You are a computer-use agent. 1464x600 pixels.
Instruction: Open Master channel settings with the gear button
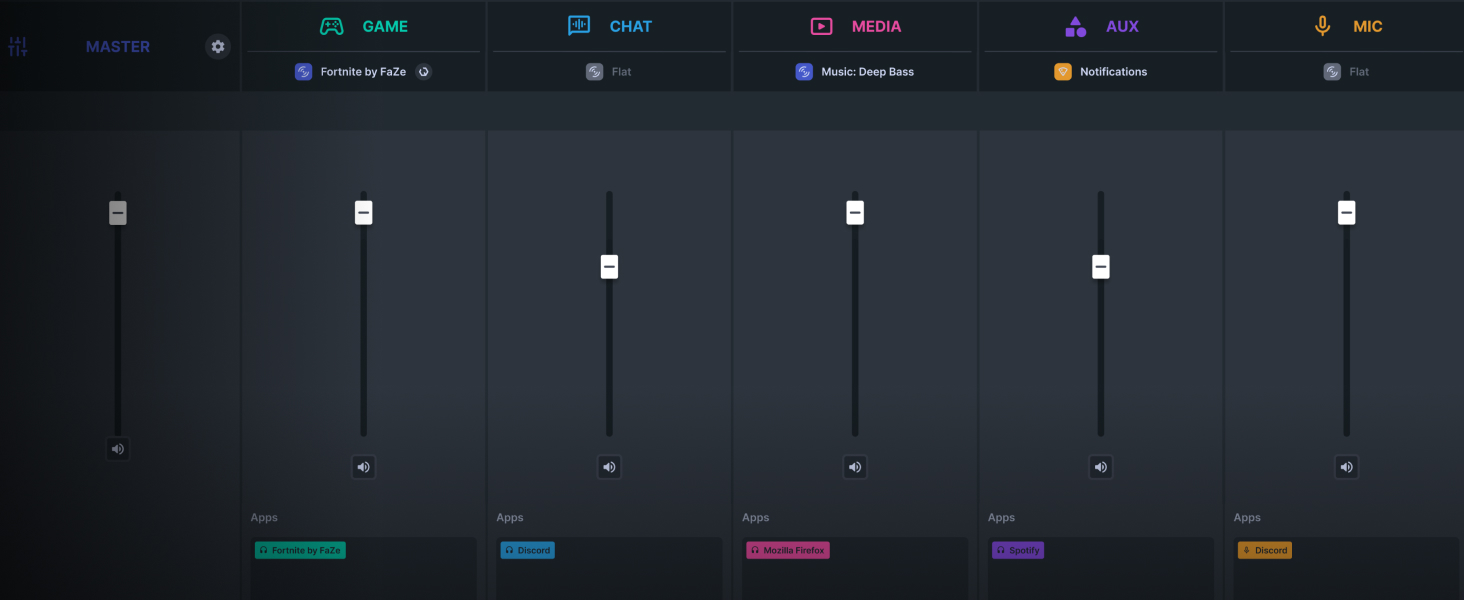[x=217, y=46]
